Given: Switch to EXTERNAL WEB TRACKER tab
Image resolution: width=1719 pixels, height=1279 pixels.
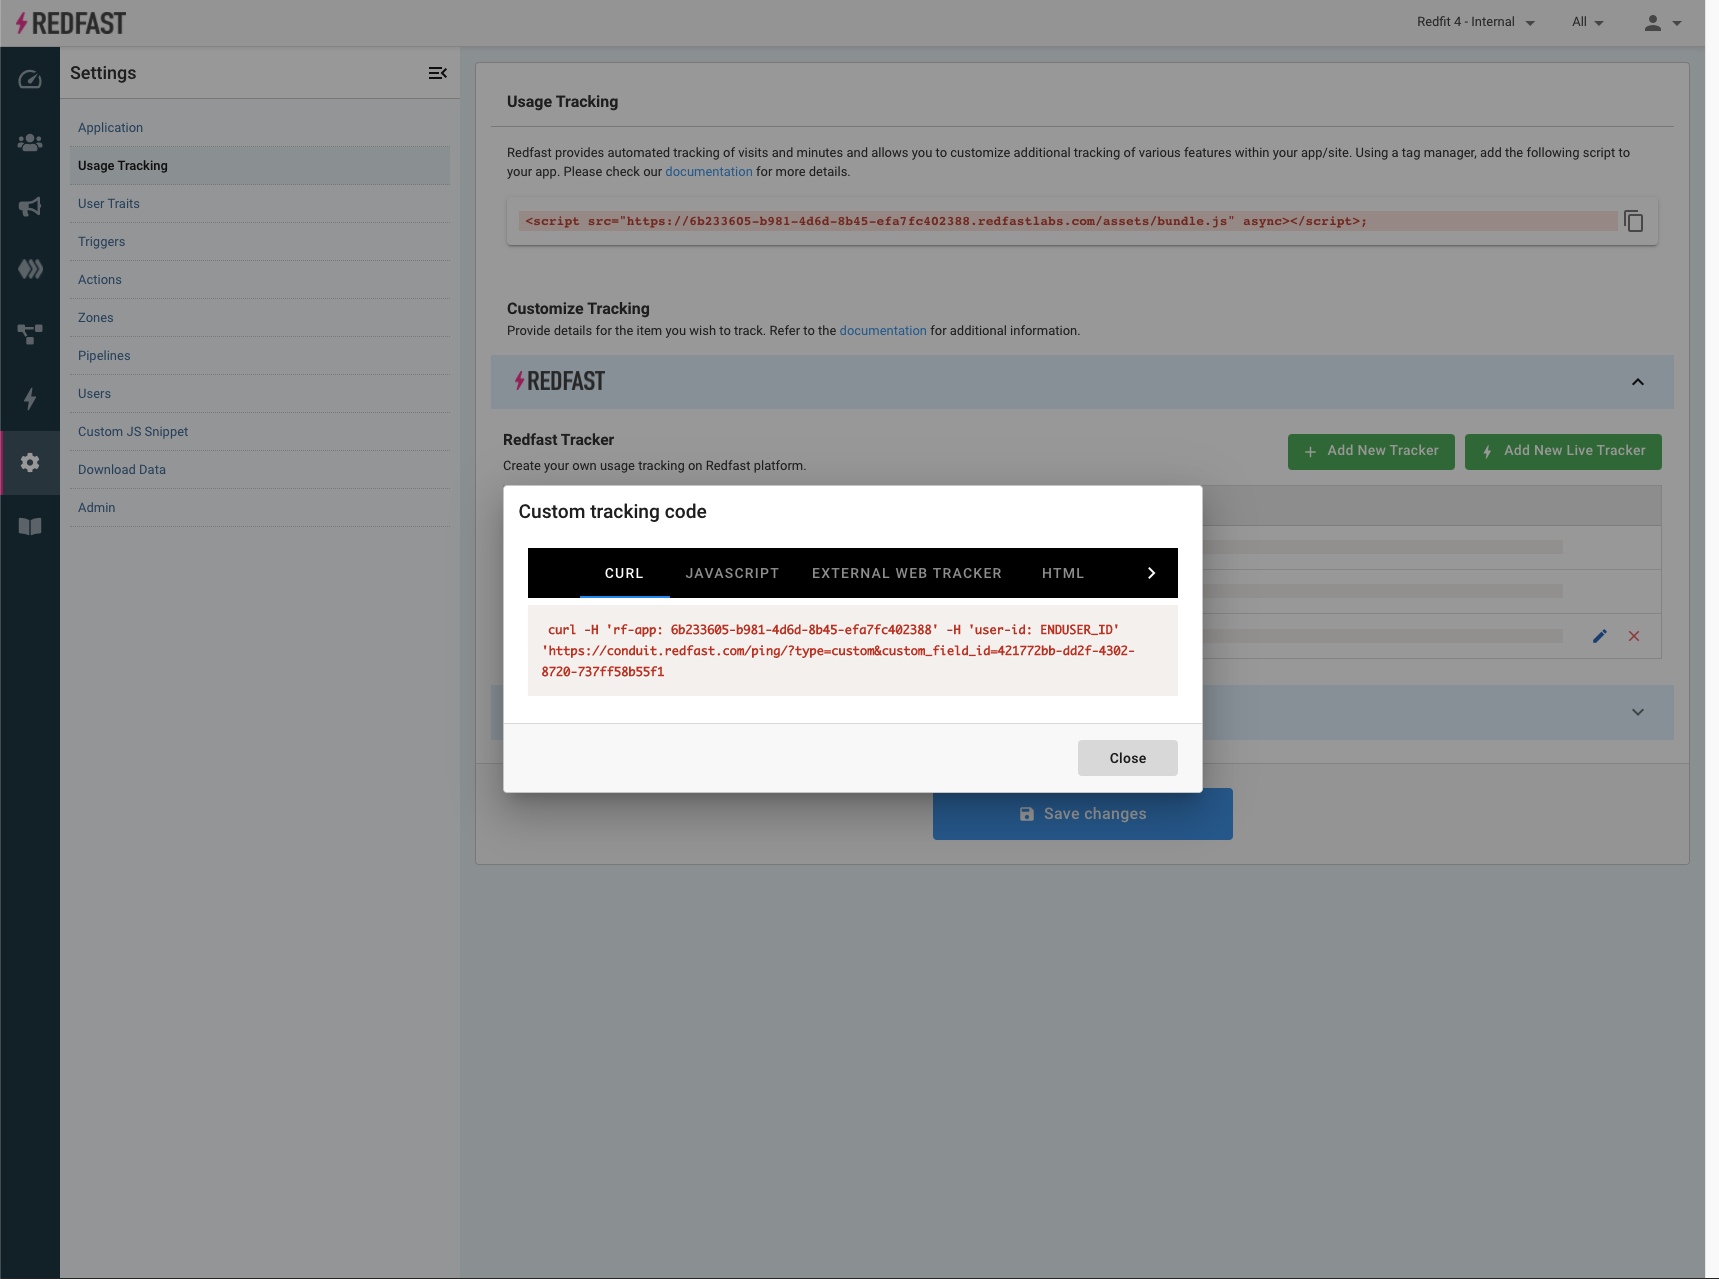Looking at the screenshot, I should pos(907,573).
